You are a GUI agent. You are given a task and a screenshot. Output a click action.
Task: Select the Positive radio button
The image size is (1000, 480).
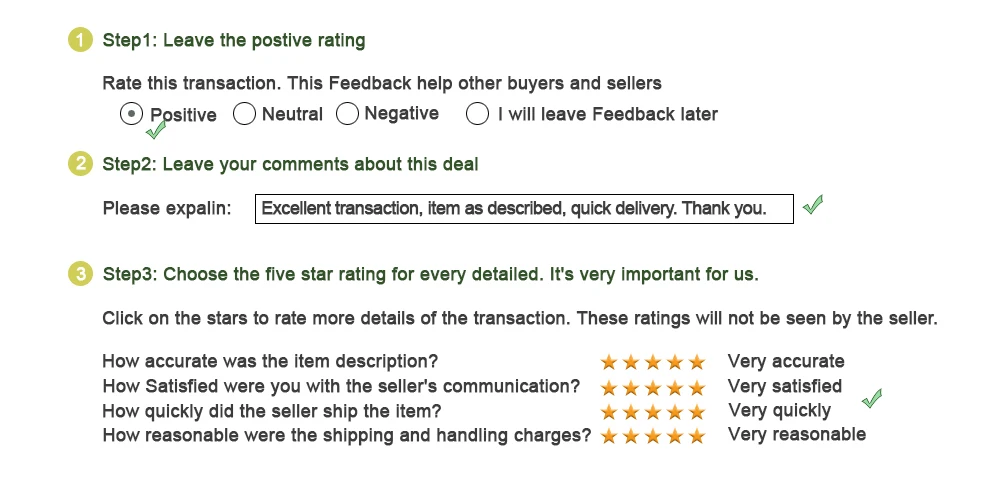(131, 114)
